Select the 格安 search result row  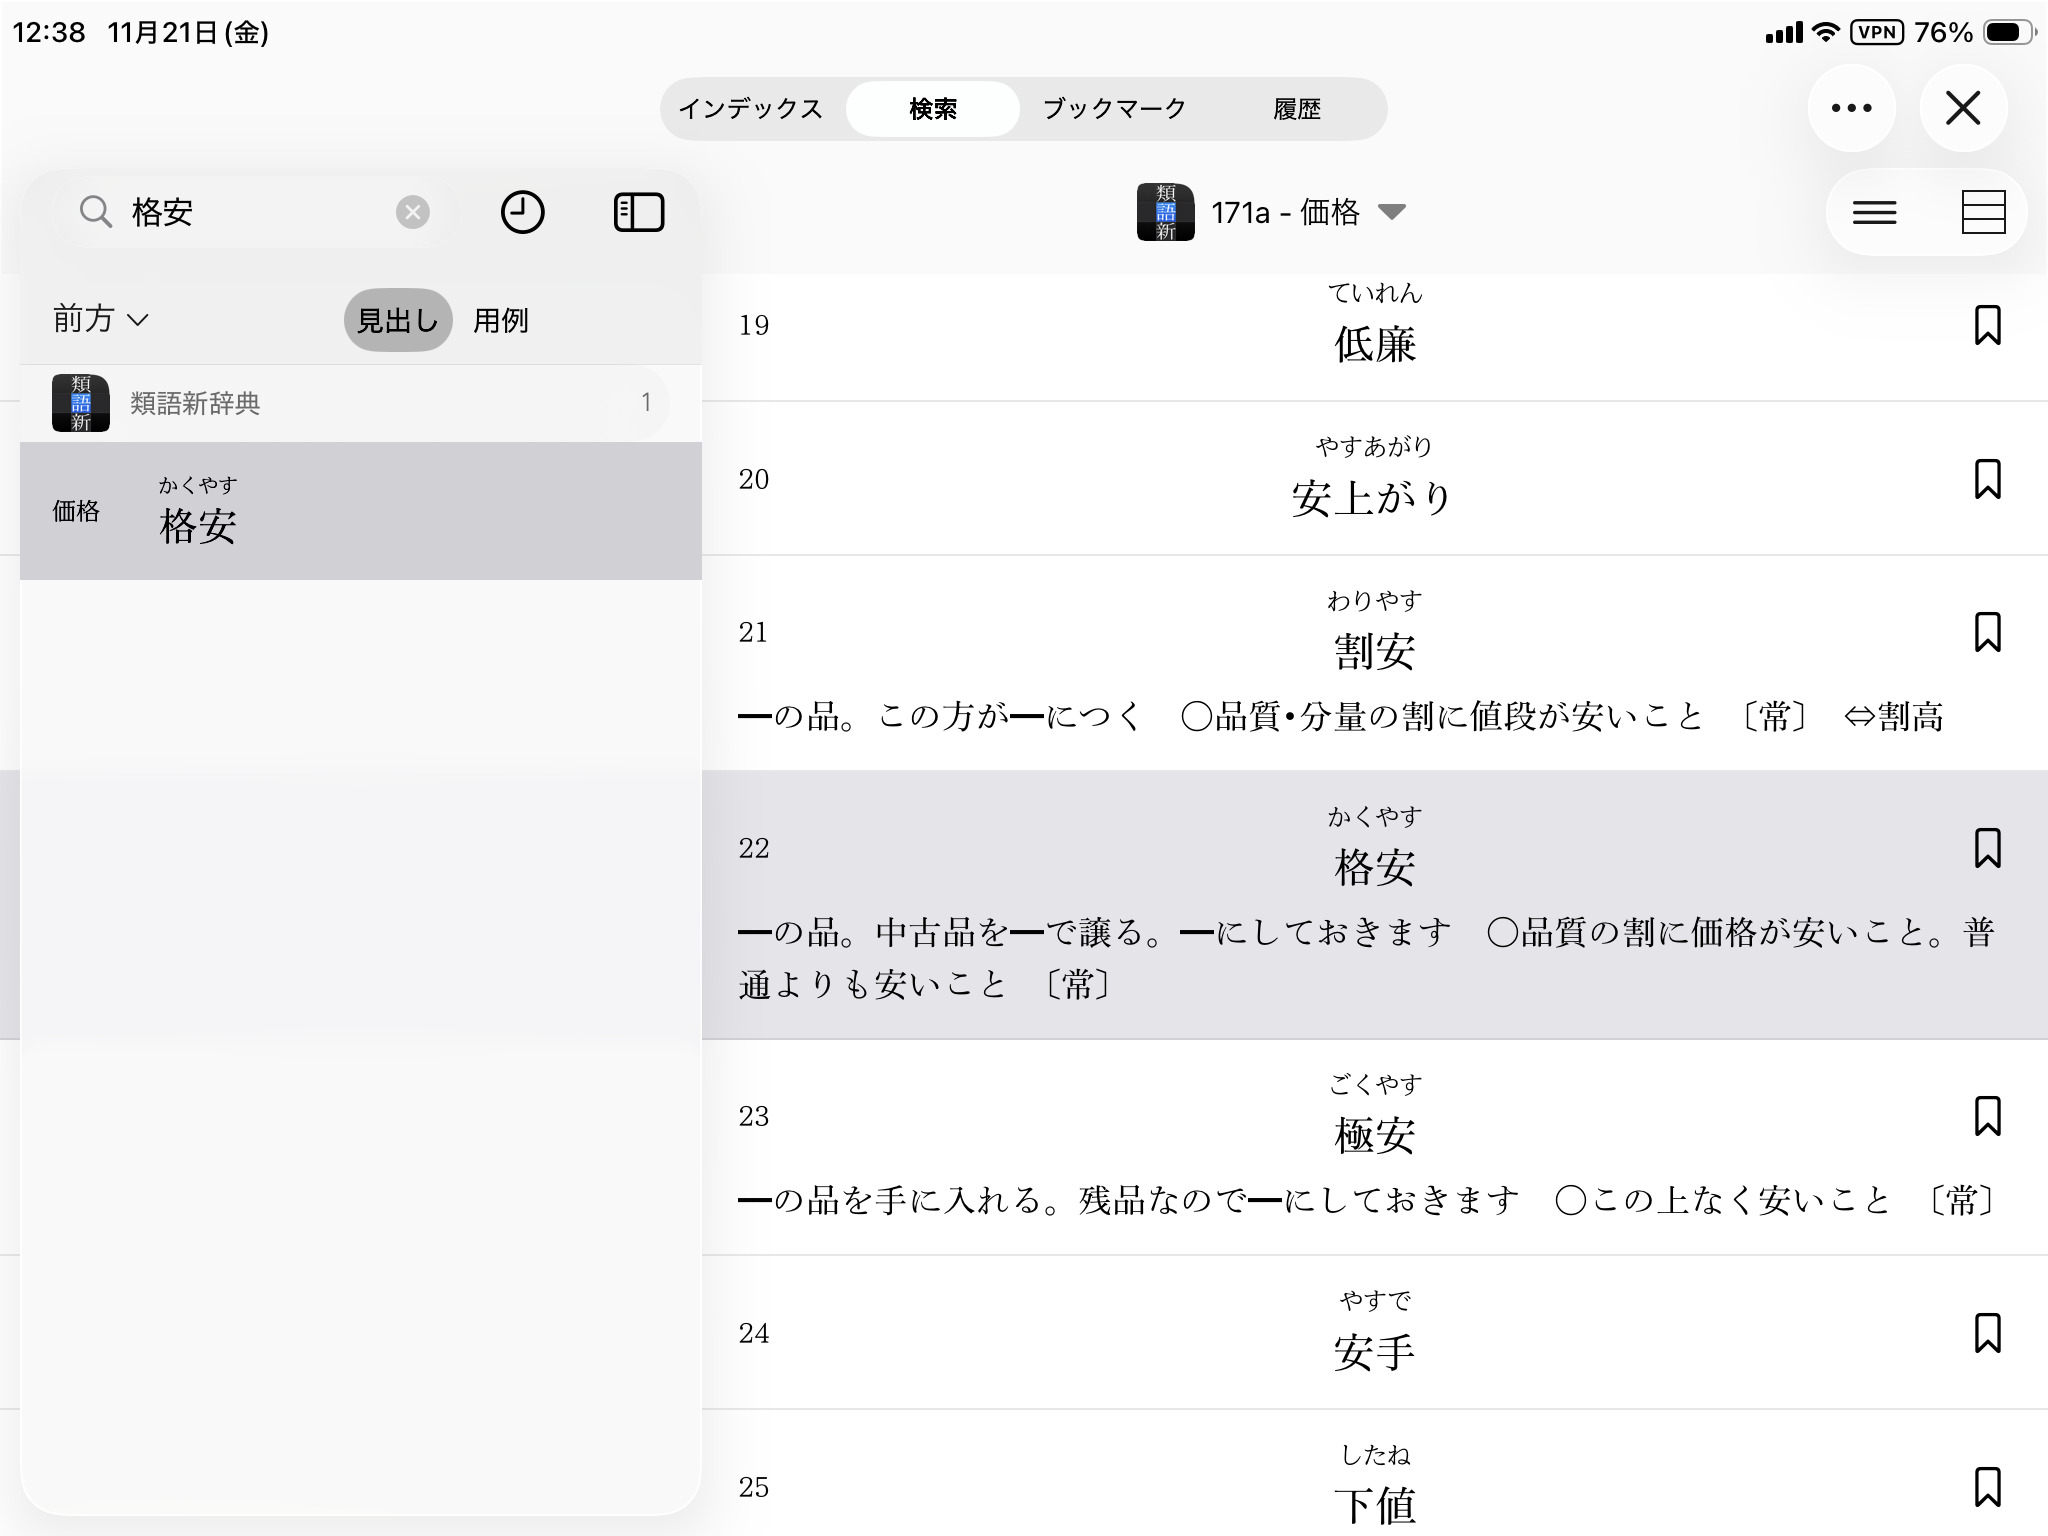pos(360,511)
